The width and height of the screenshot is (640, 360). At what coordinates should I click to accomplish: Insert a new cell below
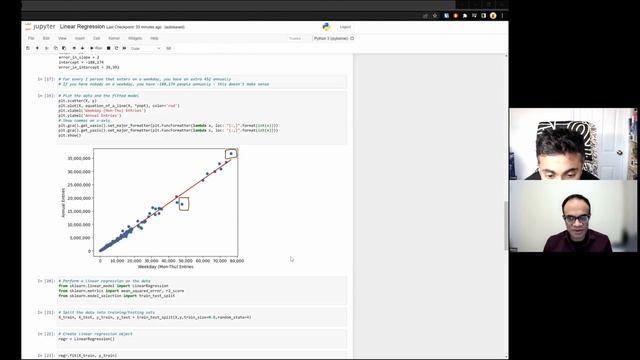coord(37,48)
